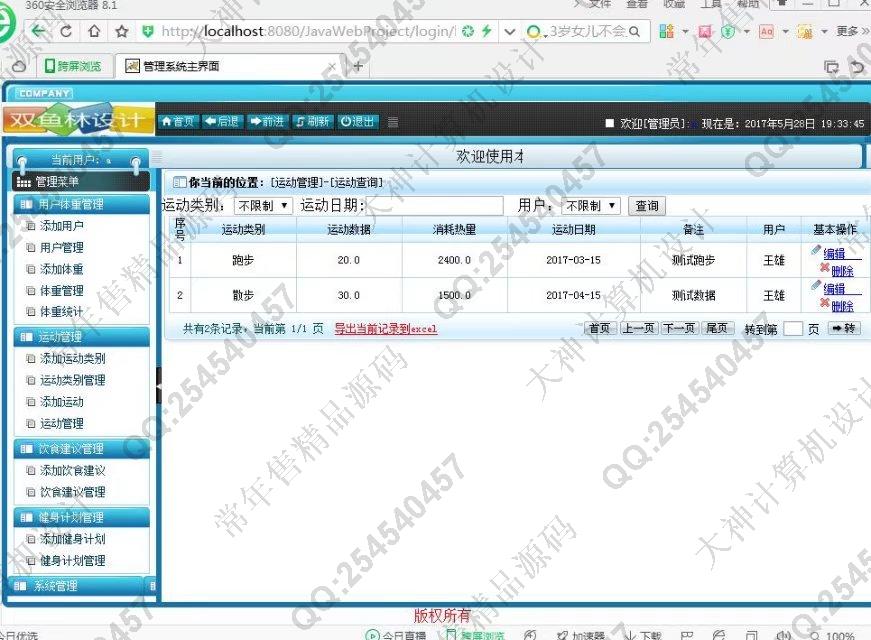The width and height of the screenshot is (871, 640).
Task: Open 更多 extensions menu
Action: click(852, 31)
